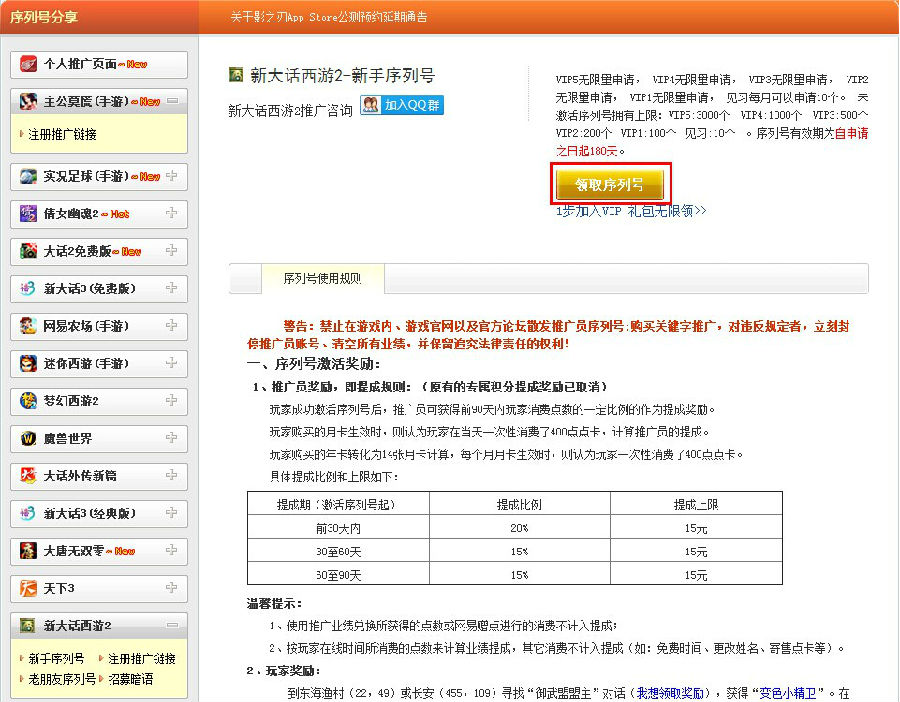Click the 前30天内 table cell
This screenshot has height=702, width=900.
[x=338, y=528]
